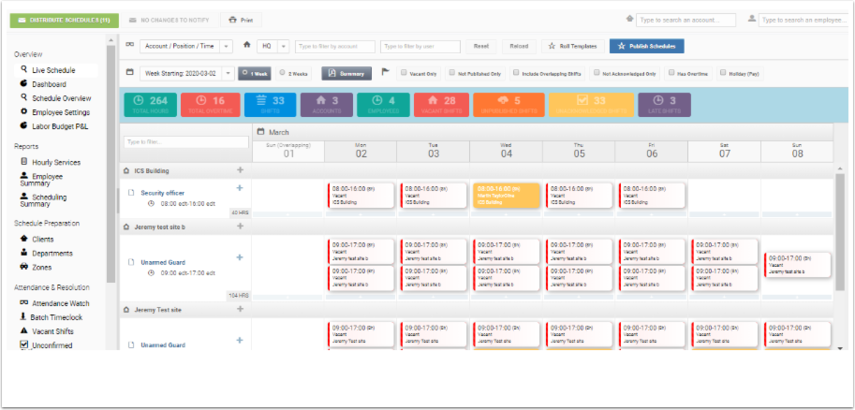
Task: Open the Summary view
Action: pos(346,73)
